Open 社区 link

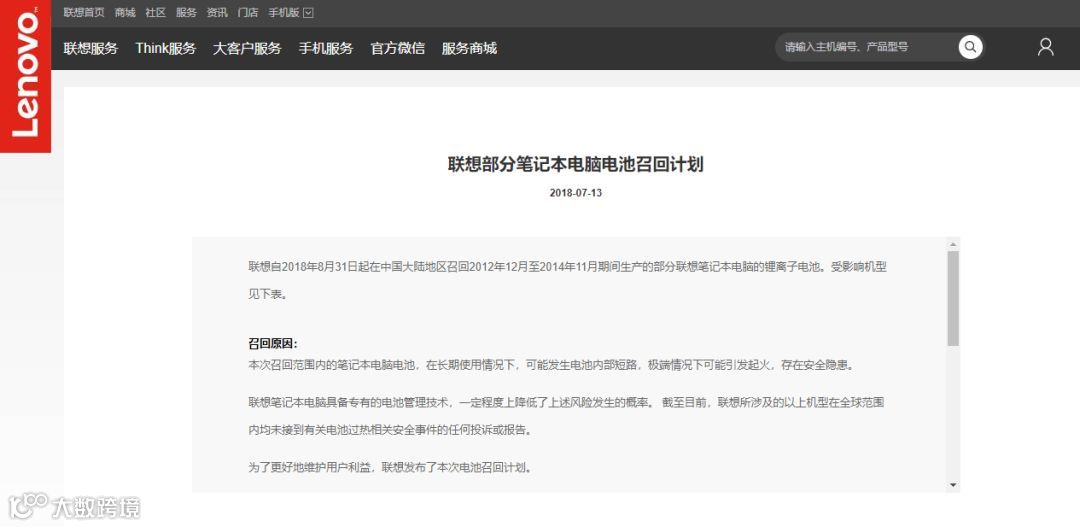pos(156,12)
